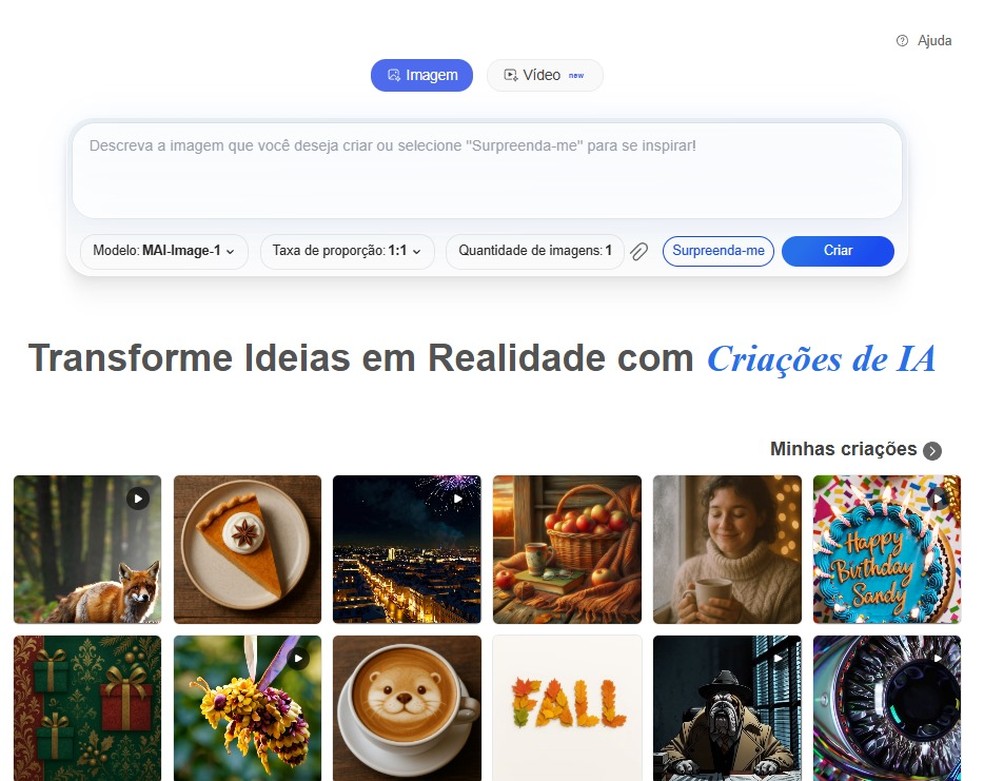
Task: Expand the Modelo MAI-Image-1 dropdown
Action: (x=164, y=251)
